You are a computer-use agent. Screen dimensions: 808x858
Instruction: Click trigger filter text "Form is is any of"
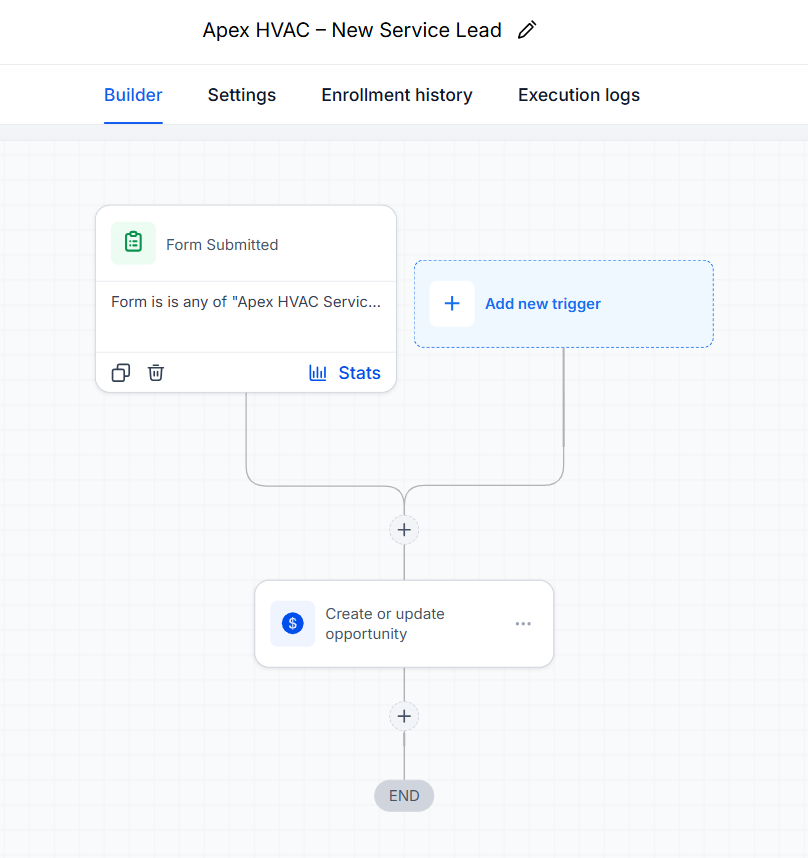coord(246,302)
